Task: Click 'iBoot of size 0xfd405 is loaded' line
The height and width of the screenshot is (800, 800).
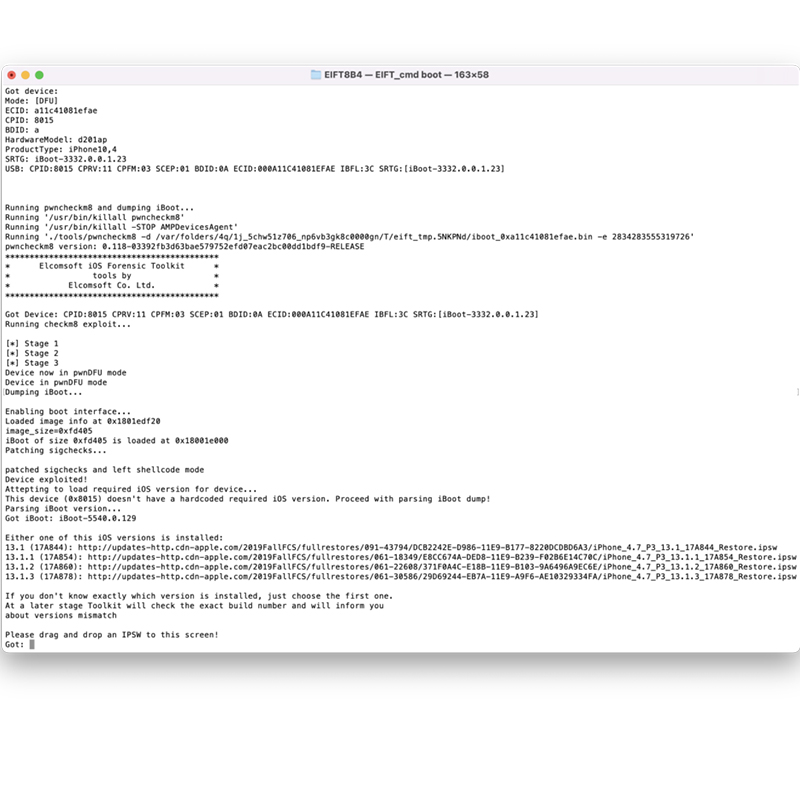Action: (x=117, y=440)
